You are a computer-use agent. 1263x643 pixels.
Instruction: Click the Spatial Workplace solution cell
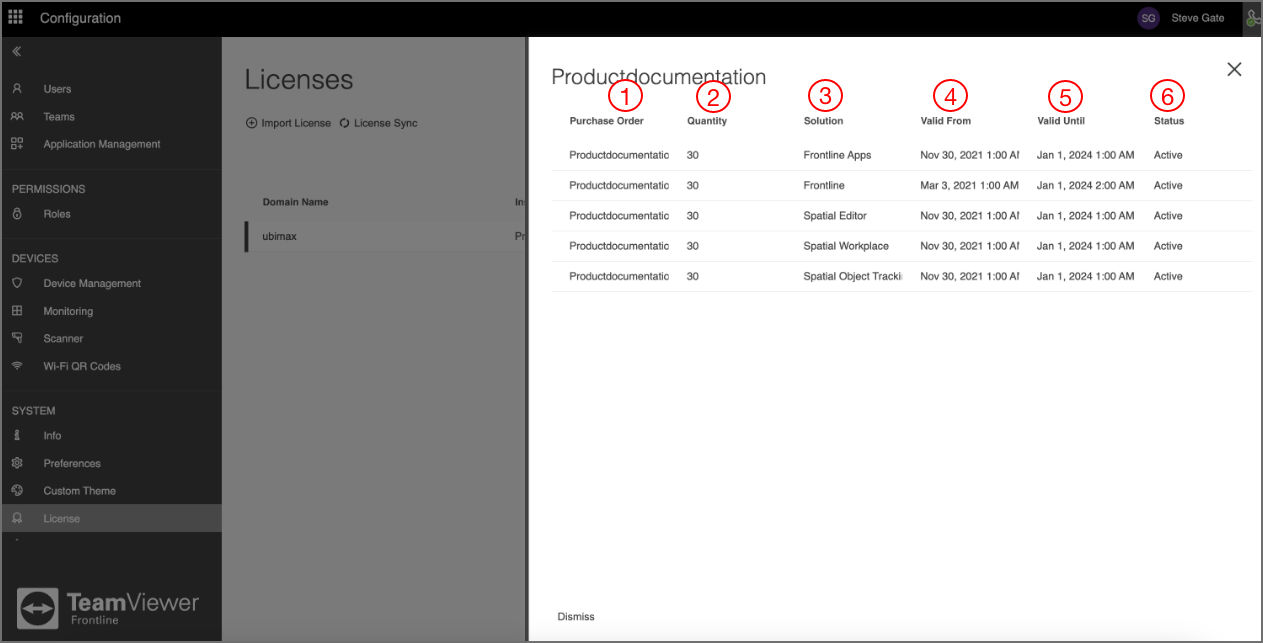click(x=846, y=246)
